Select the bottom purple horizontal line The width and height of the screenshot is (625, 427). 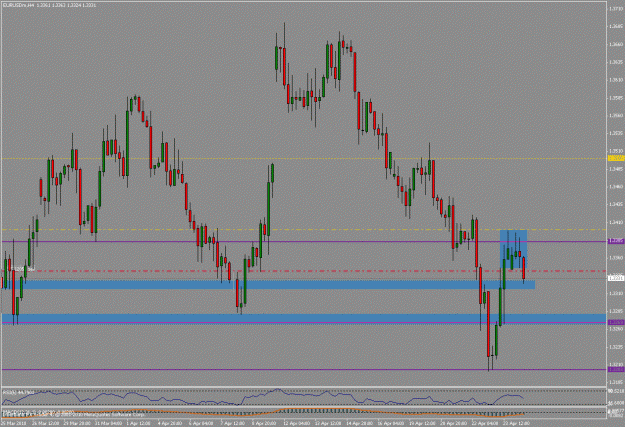[x=304, y=370]
